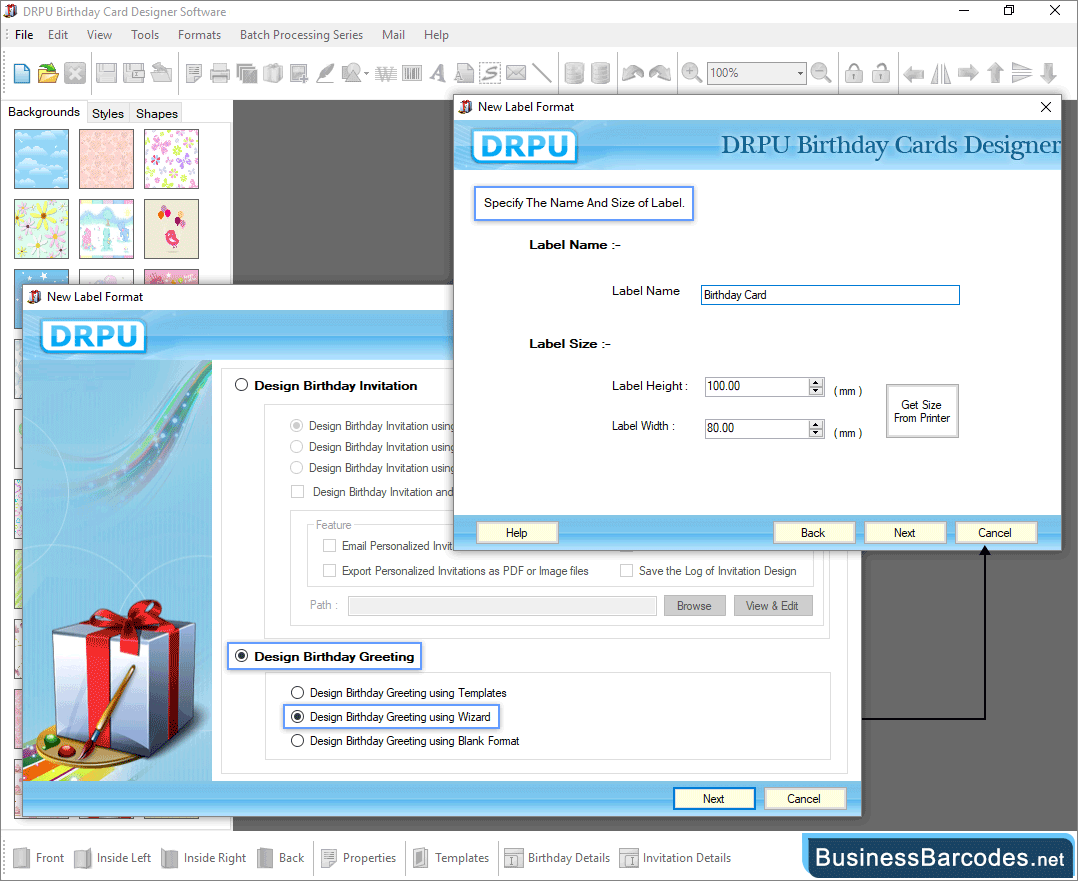Select the text tool letter A icon
The image size is (1078, 881).
[x=437, y=73]
